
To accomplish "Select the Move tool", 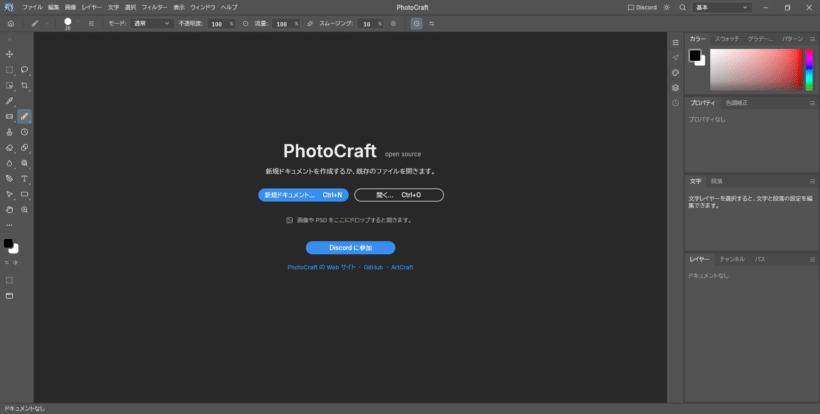I will [9, 54].
